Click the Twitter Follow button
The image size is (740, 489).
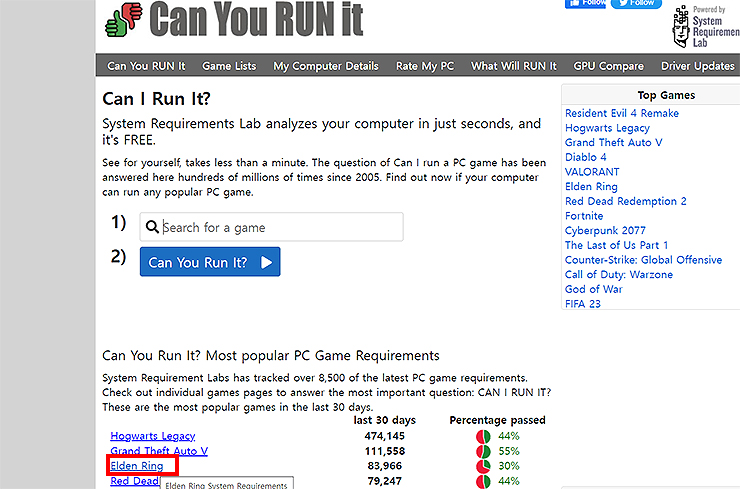coord(636,4)
